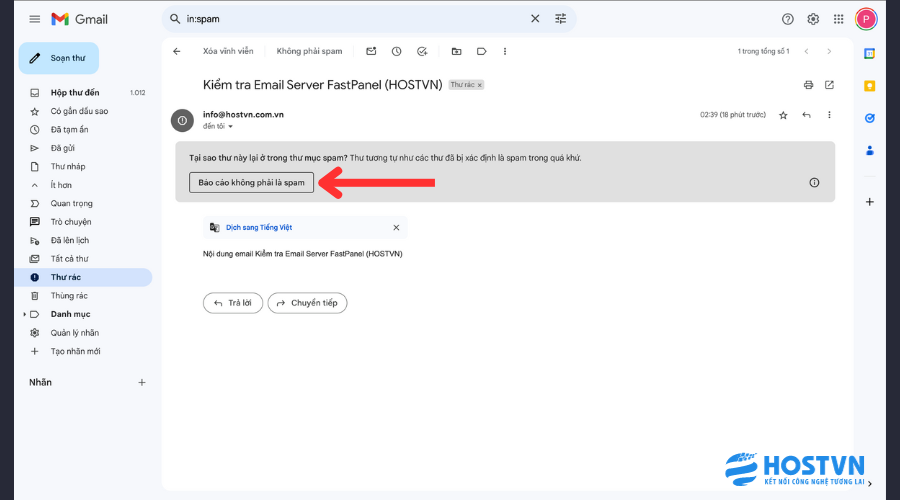This screenshot has height=500, width=900.
Task: Click the Trả lời reply button
Action: pyautogui.click(x=232, y=303)
